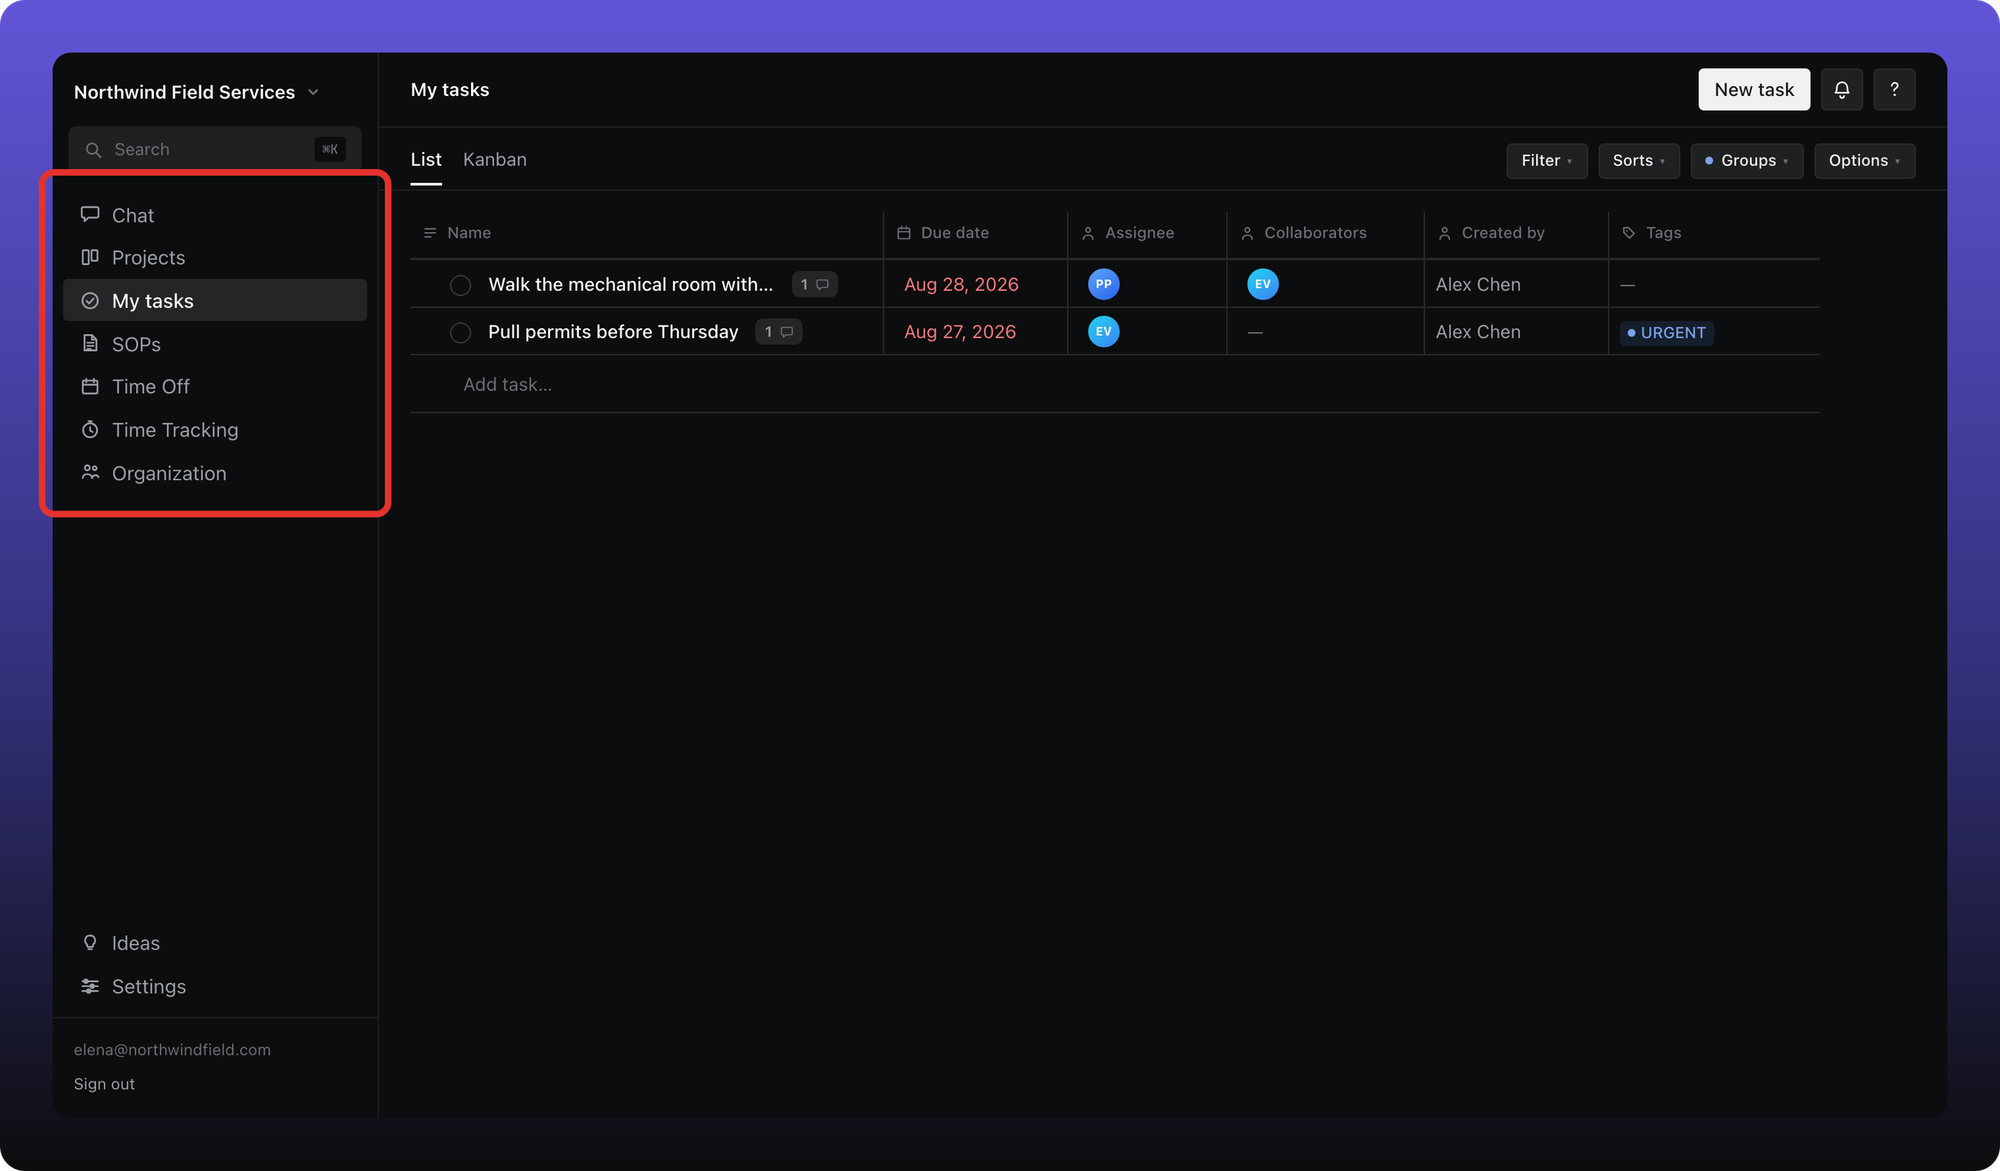Create a New task

1754,90
